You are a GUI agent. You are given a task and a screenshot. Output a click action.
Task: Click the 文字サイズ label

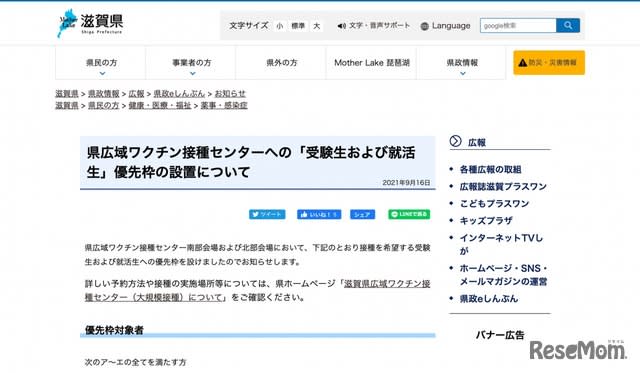[x=249, y=26]
